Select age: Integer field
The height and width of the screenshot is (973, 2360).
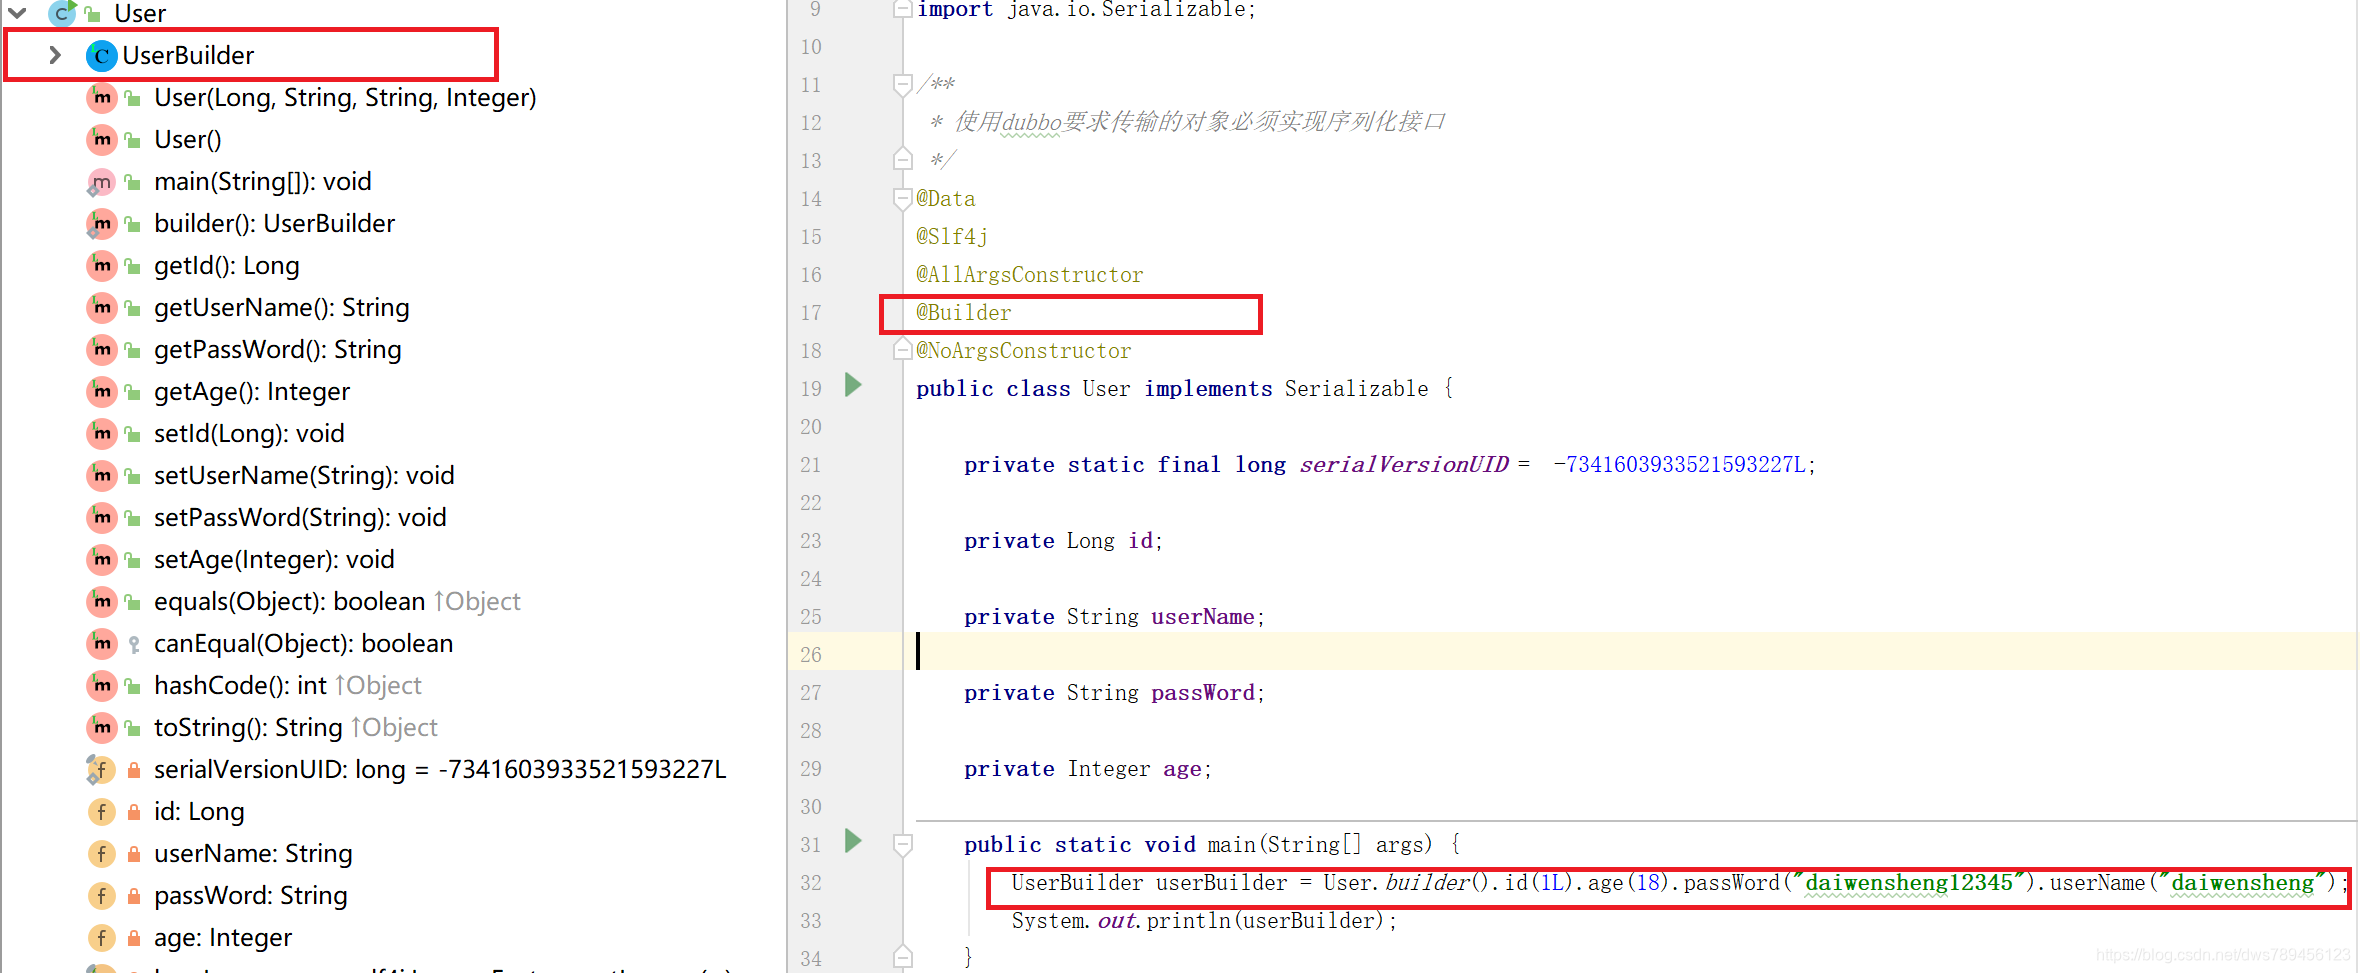(223, 938)
